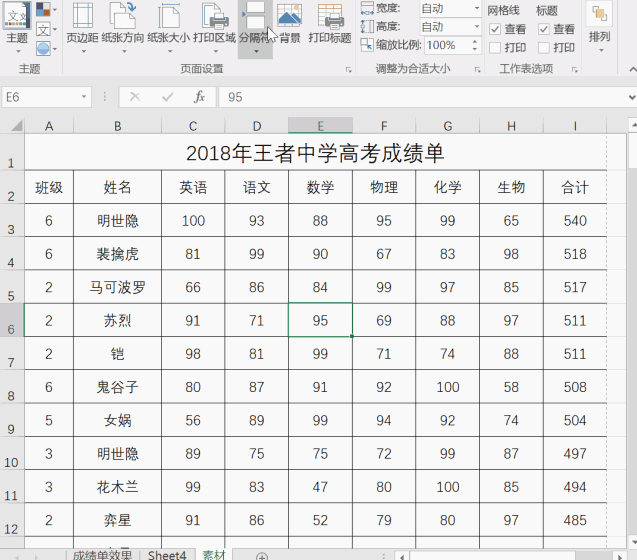637x560 pixels.
Task: Click the formula bar showing 95
Action: coord(422,97)
